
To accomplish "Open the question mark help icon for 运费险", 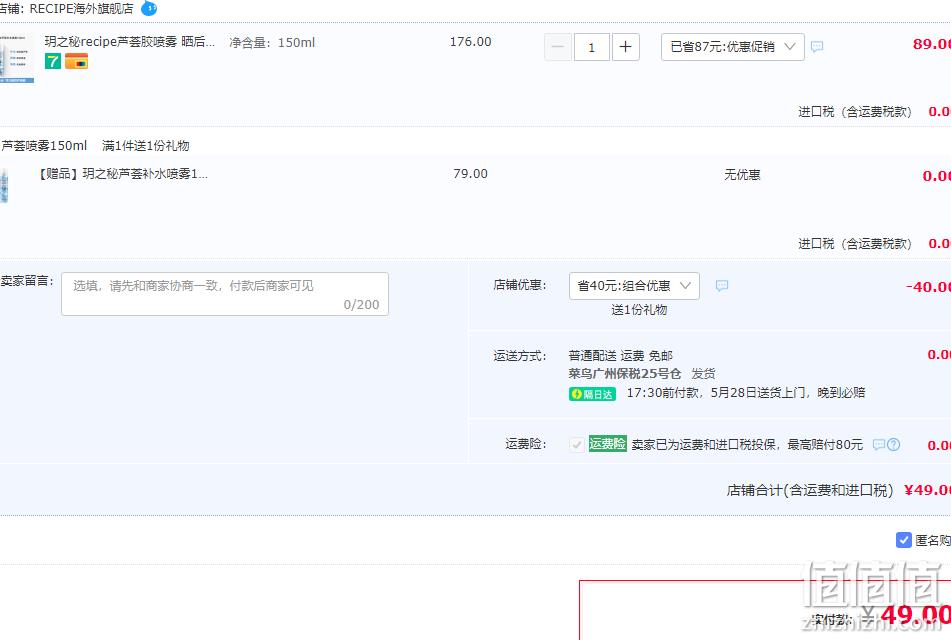I will 893,445.
